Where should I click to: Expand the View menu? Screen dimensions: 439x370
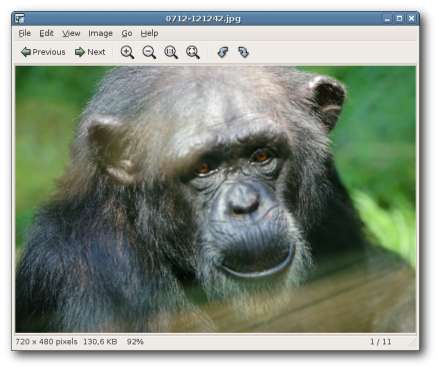coord(71,33)
